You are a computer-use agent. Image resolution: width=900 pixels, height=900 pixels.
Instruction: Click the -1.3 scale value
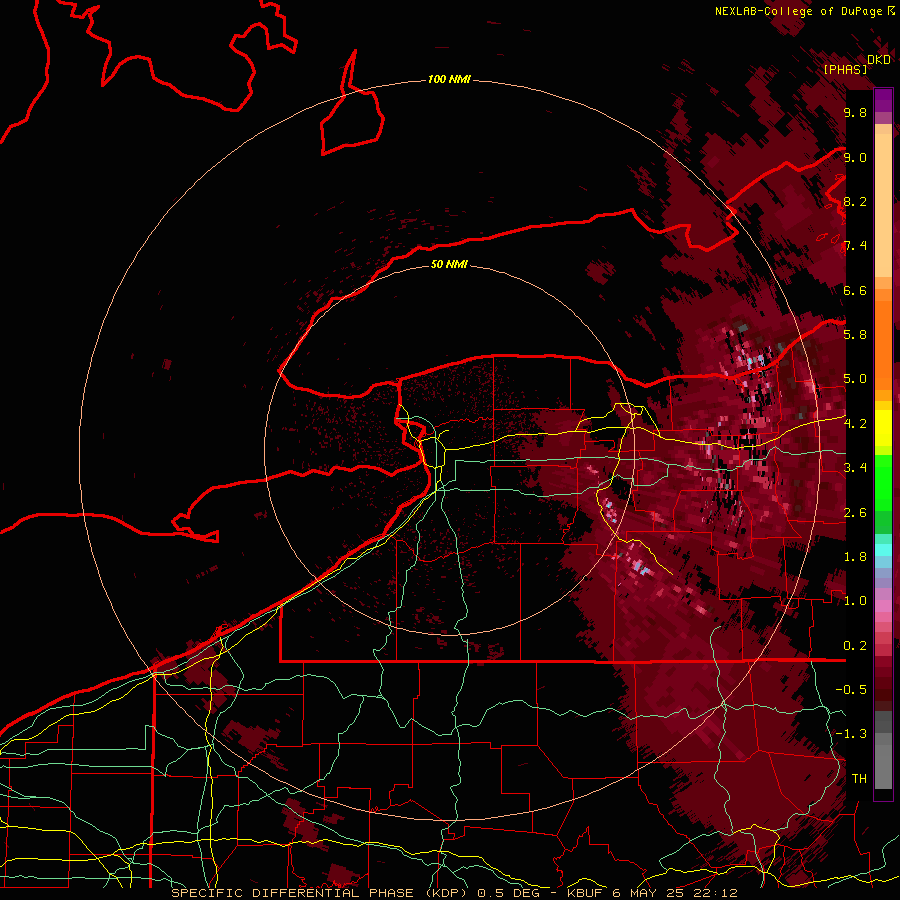(851, 734)
